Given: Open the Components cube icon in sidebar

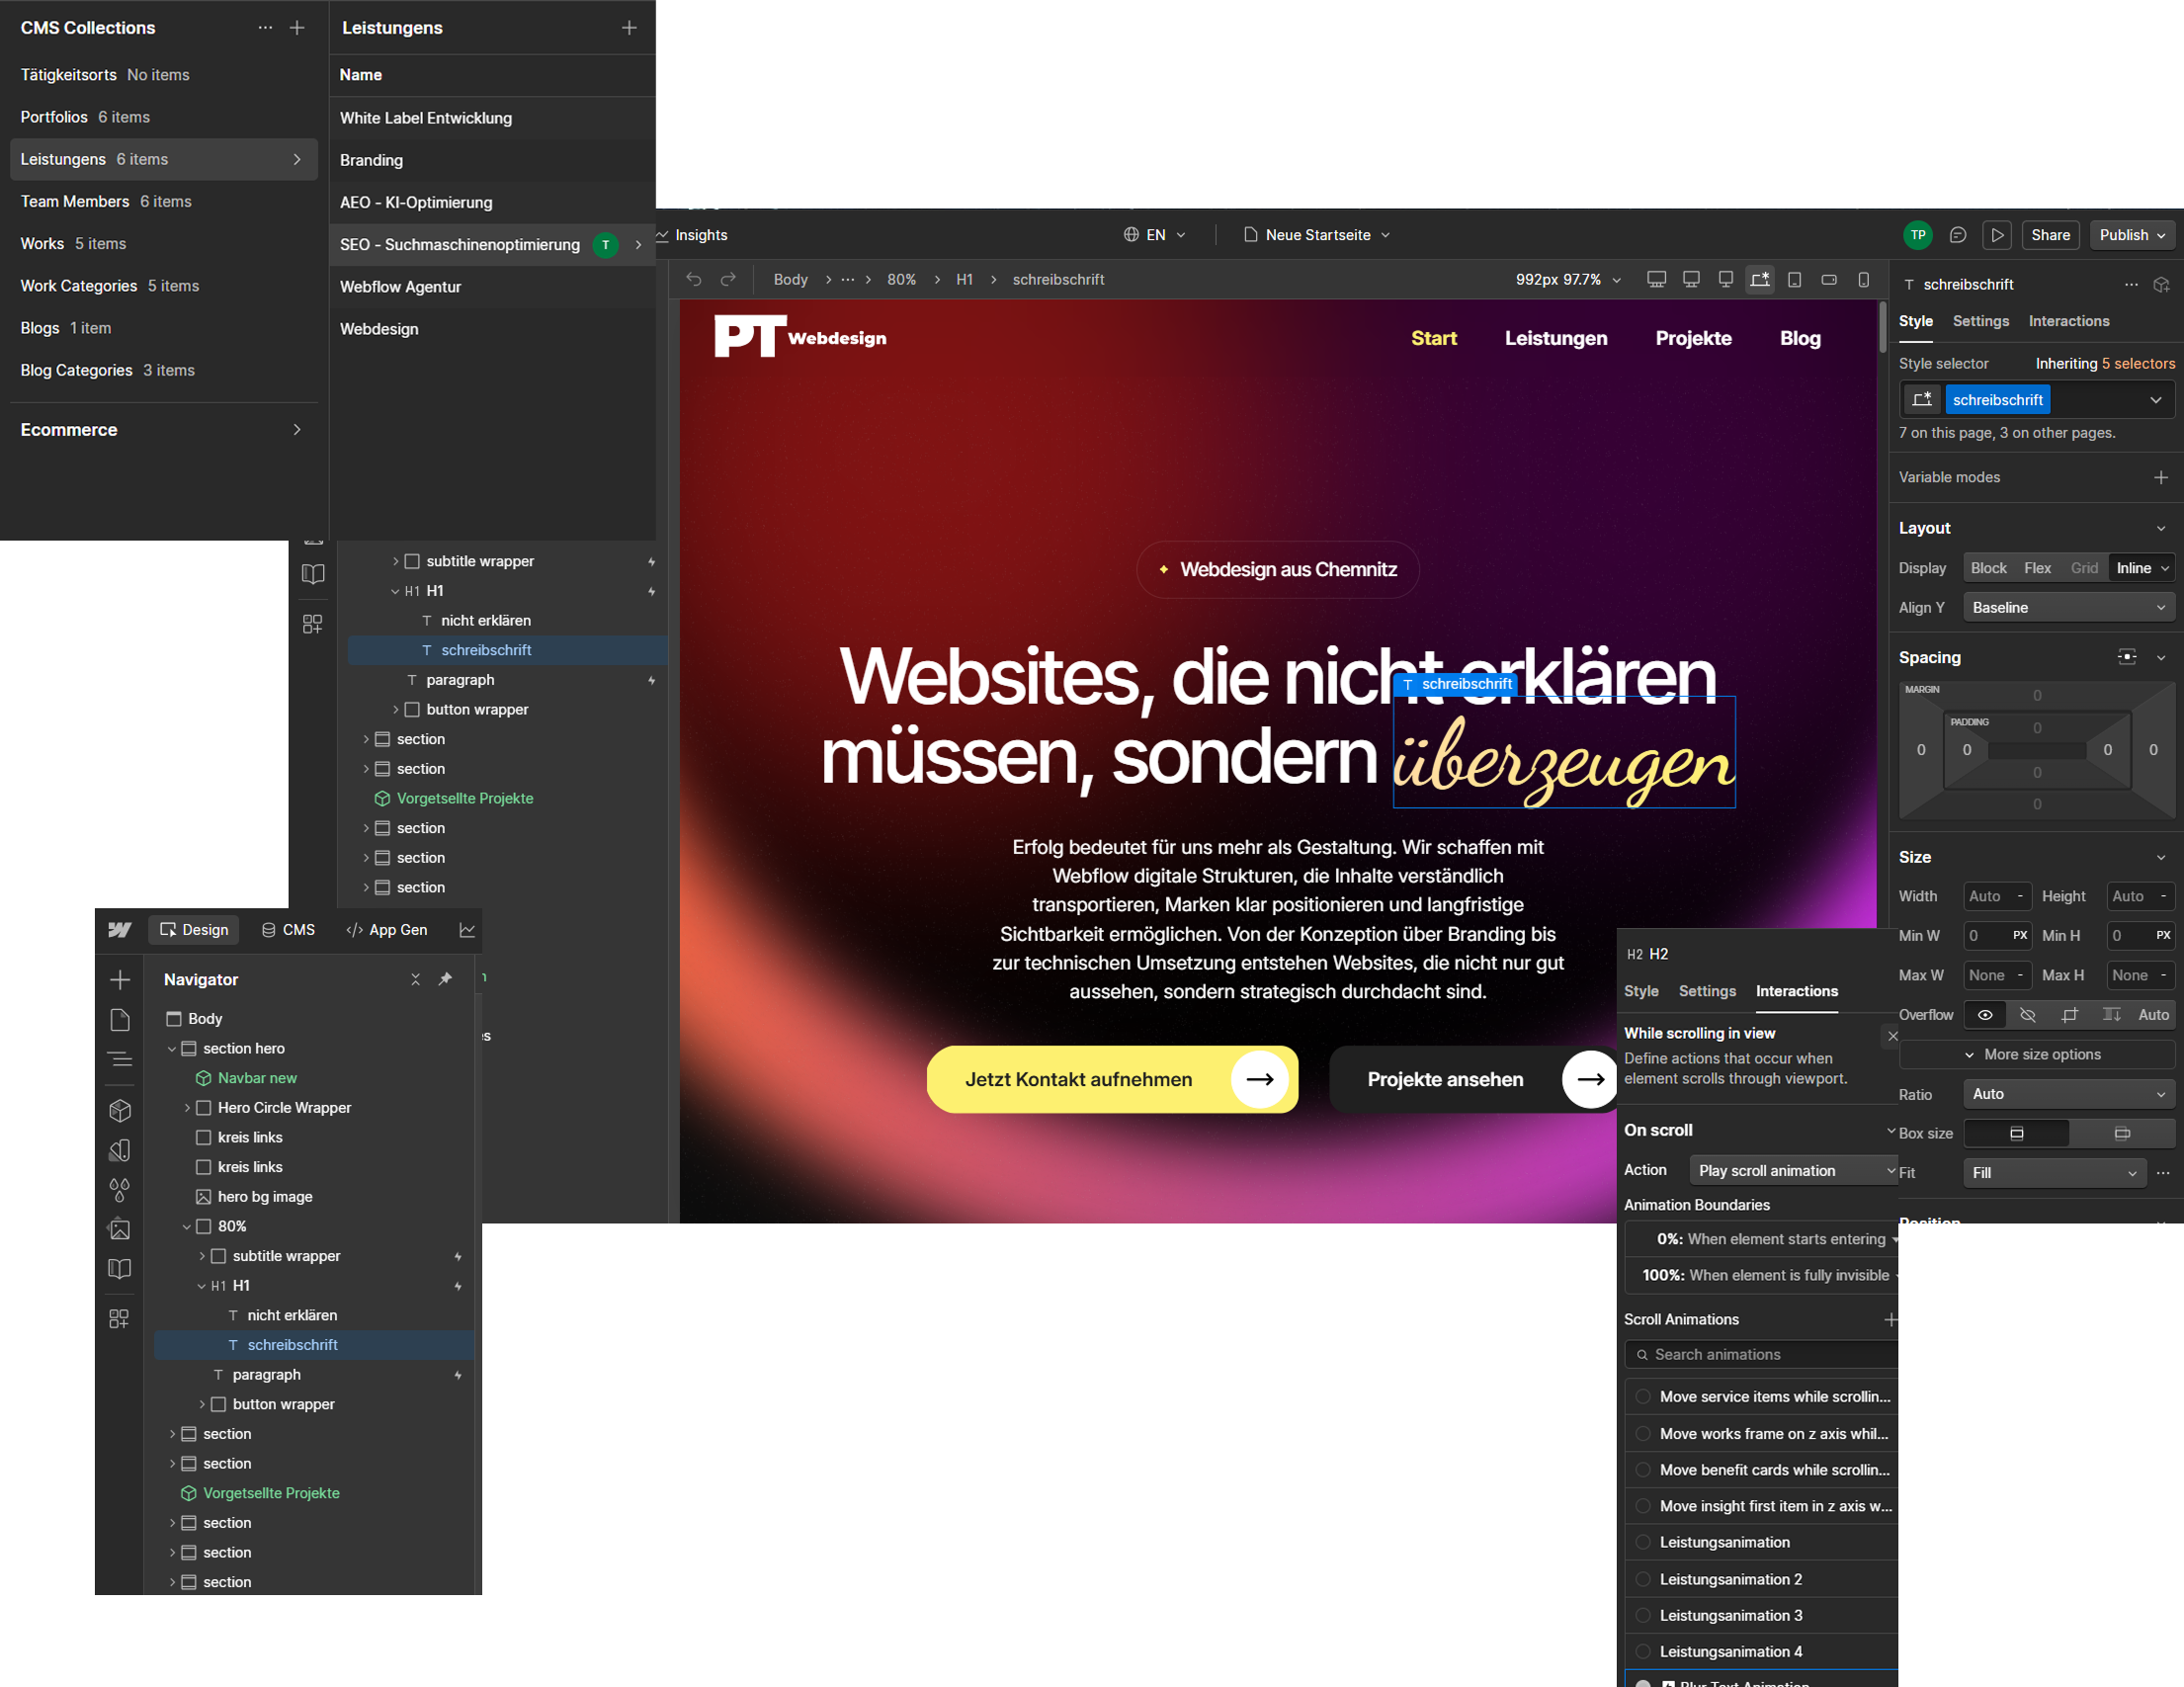Looking at the screenshot, I should click(120, 1110).
